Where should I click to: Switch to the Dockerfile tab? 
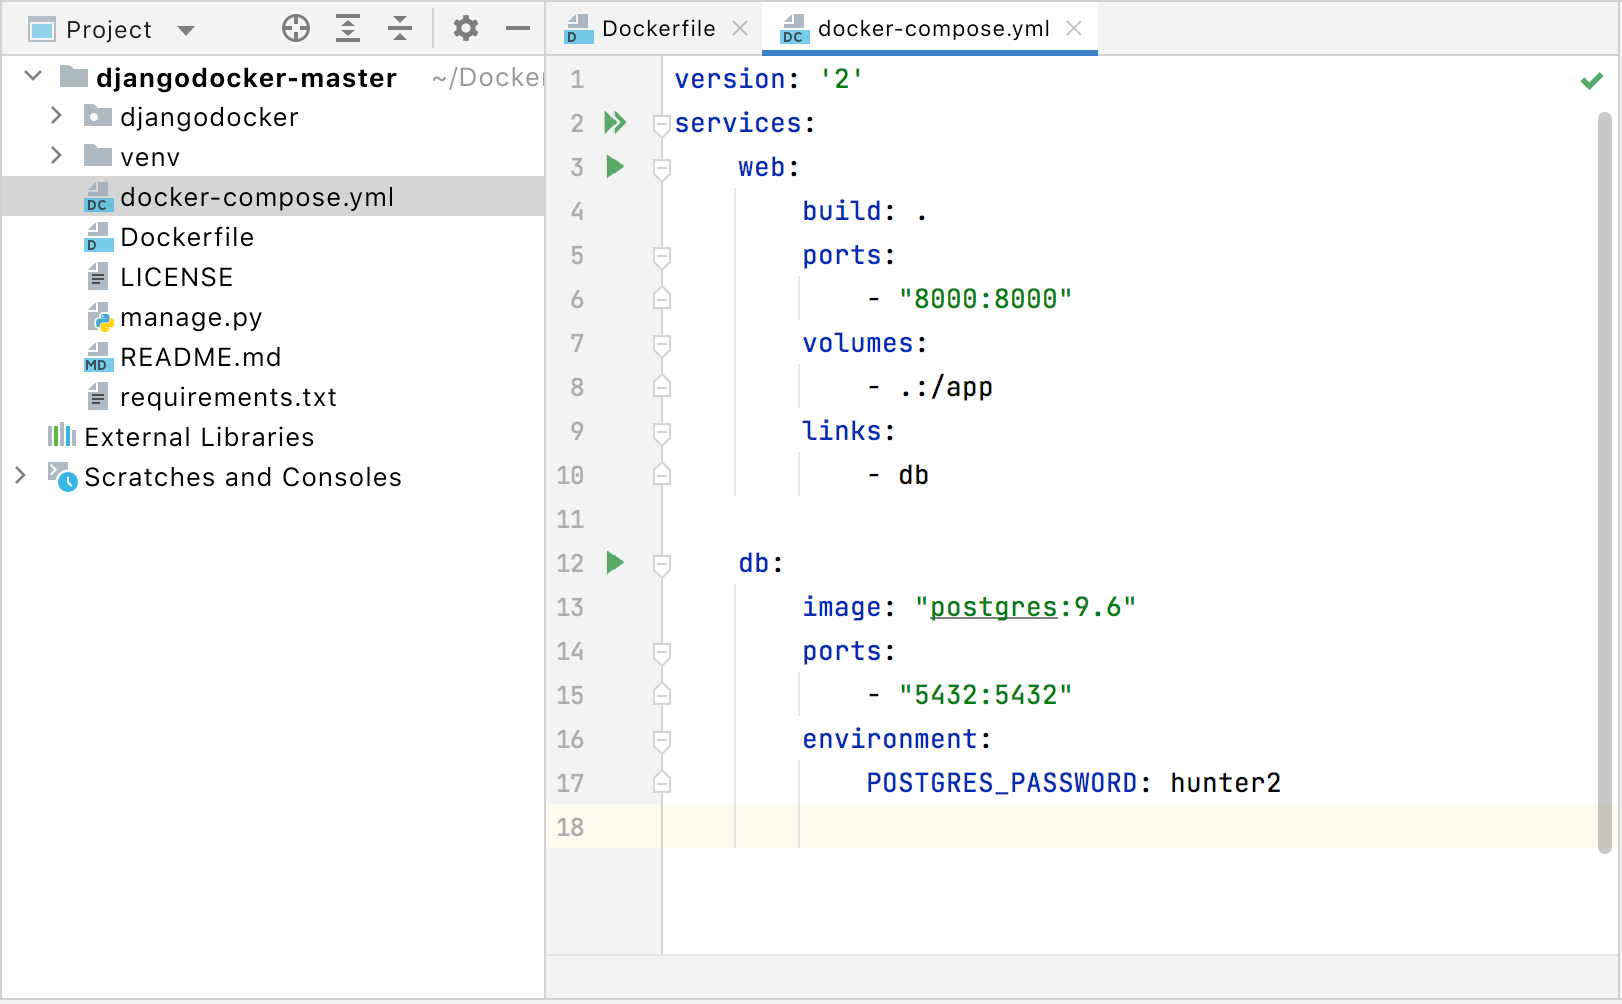(655, 28)
